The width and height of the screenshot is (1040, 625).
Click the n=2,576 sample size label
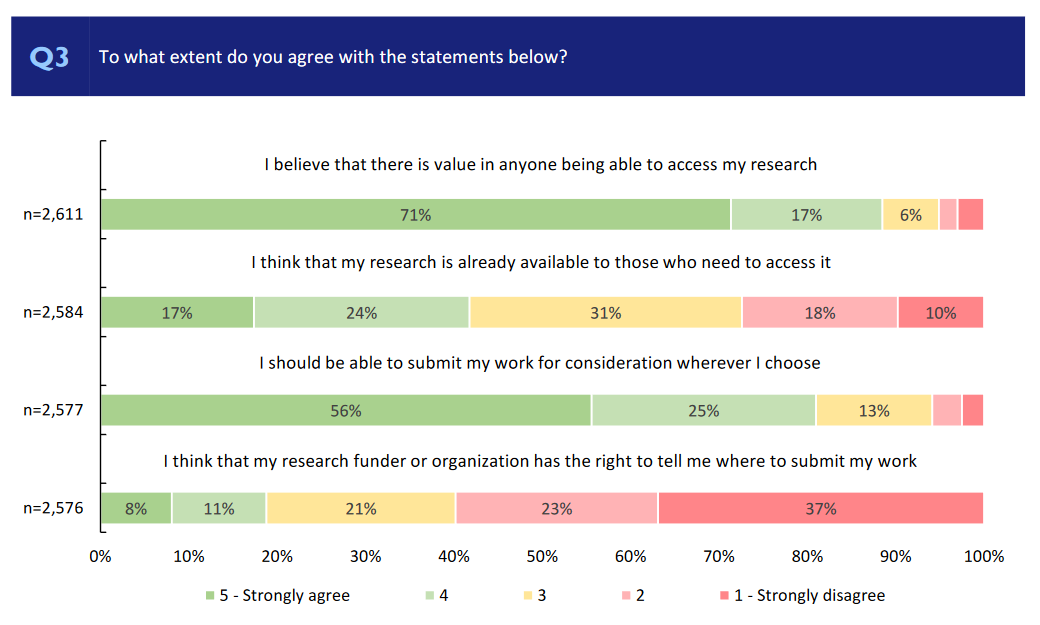pyautogui.click(x=53, y=509)
